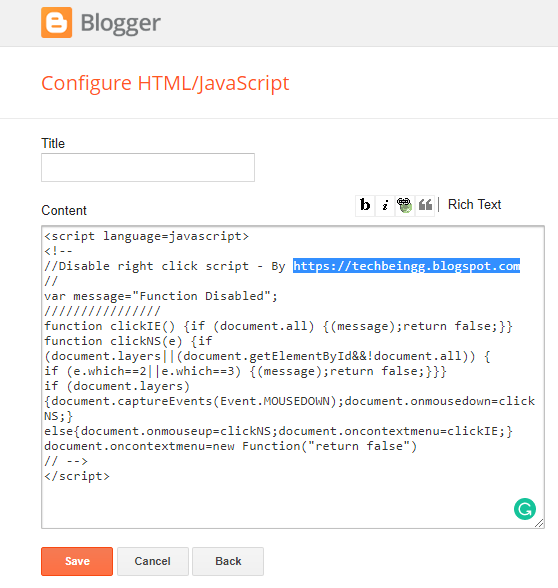Click the Save button
This screenshot has width=558, height=588.
pos(77,561)
